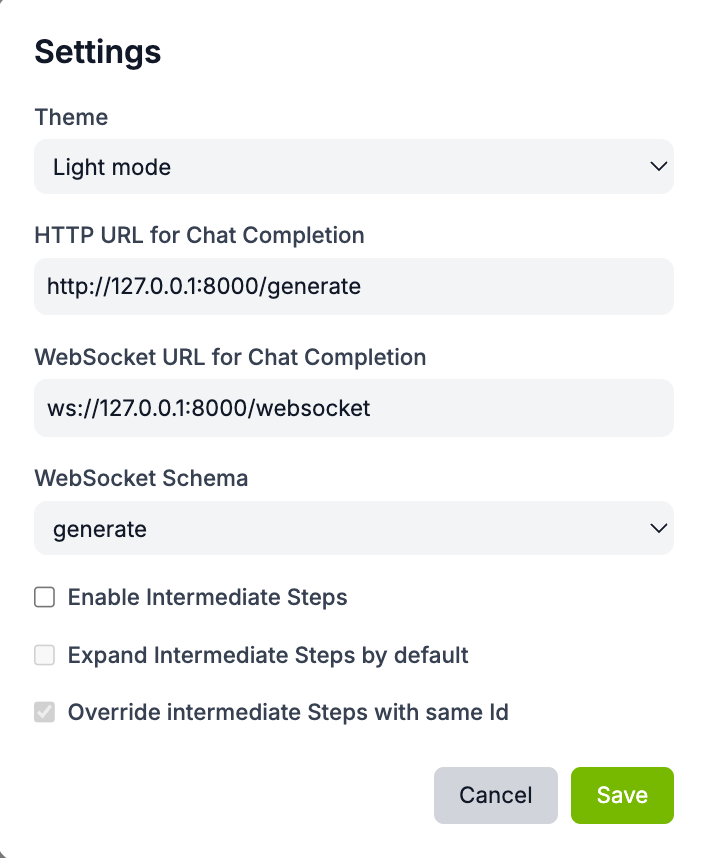
Task: Save the settings with the Save button
Action: pyautogui.click(x=622, y=795)
